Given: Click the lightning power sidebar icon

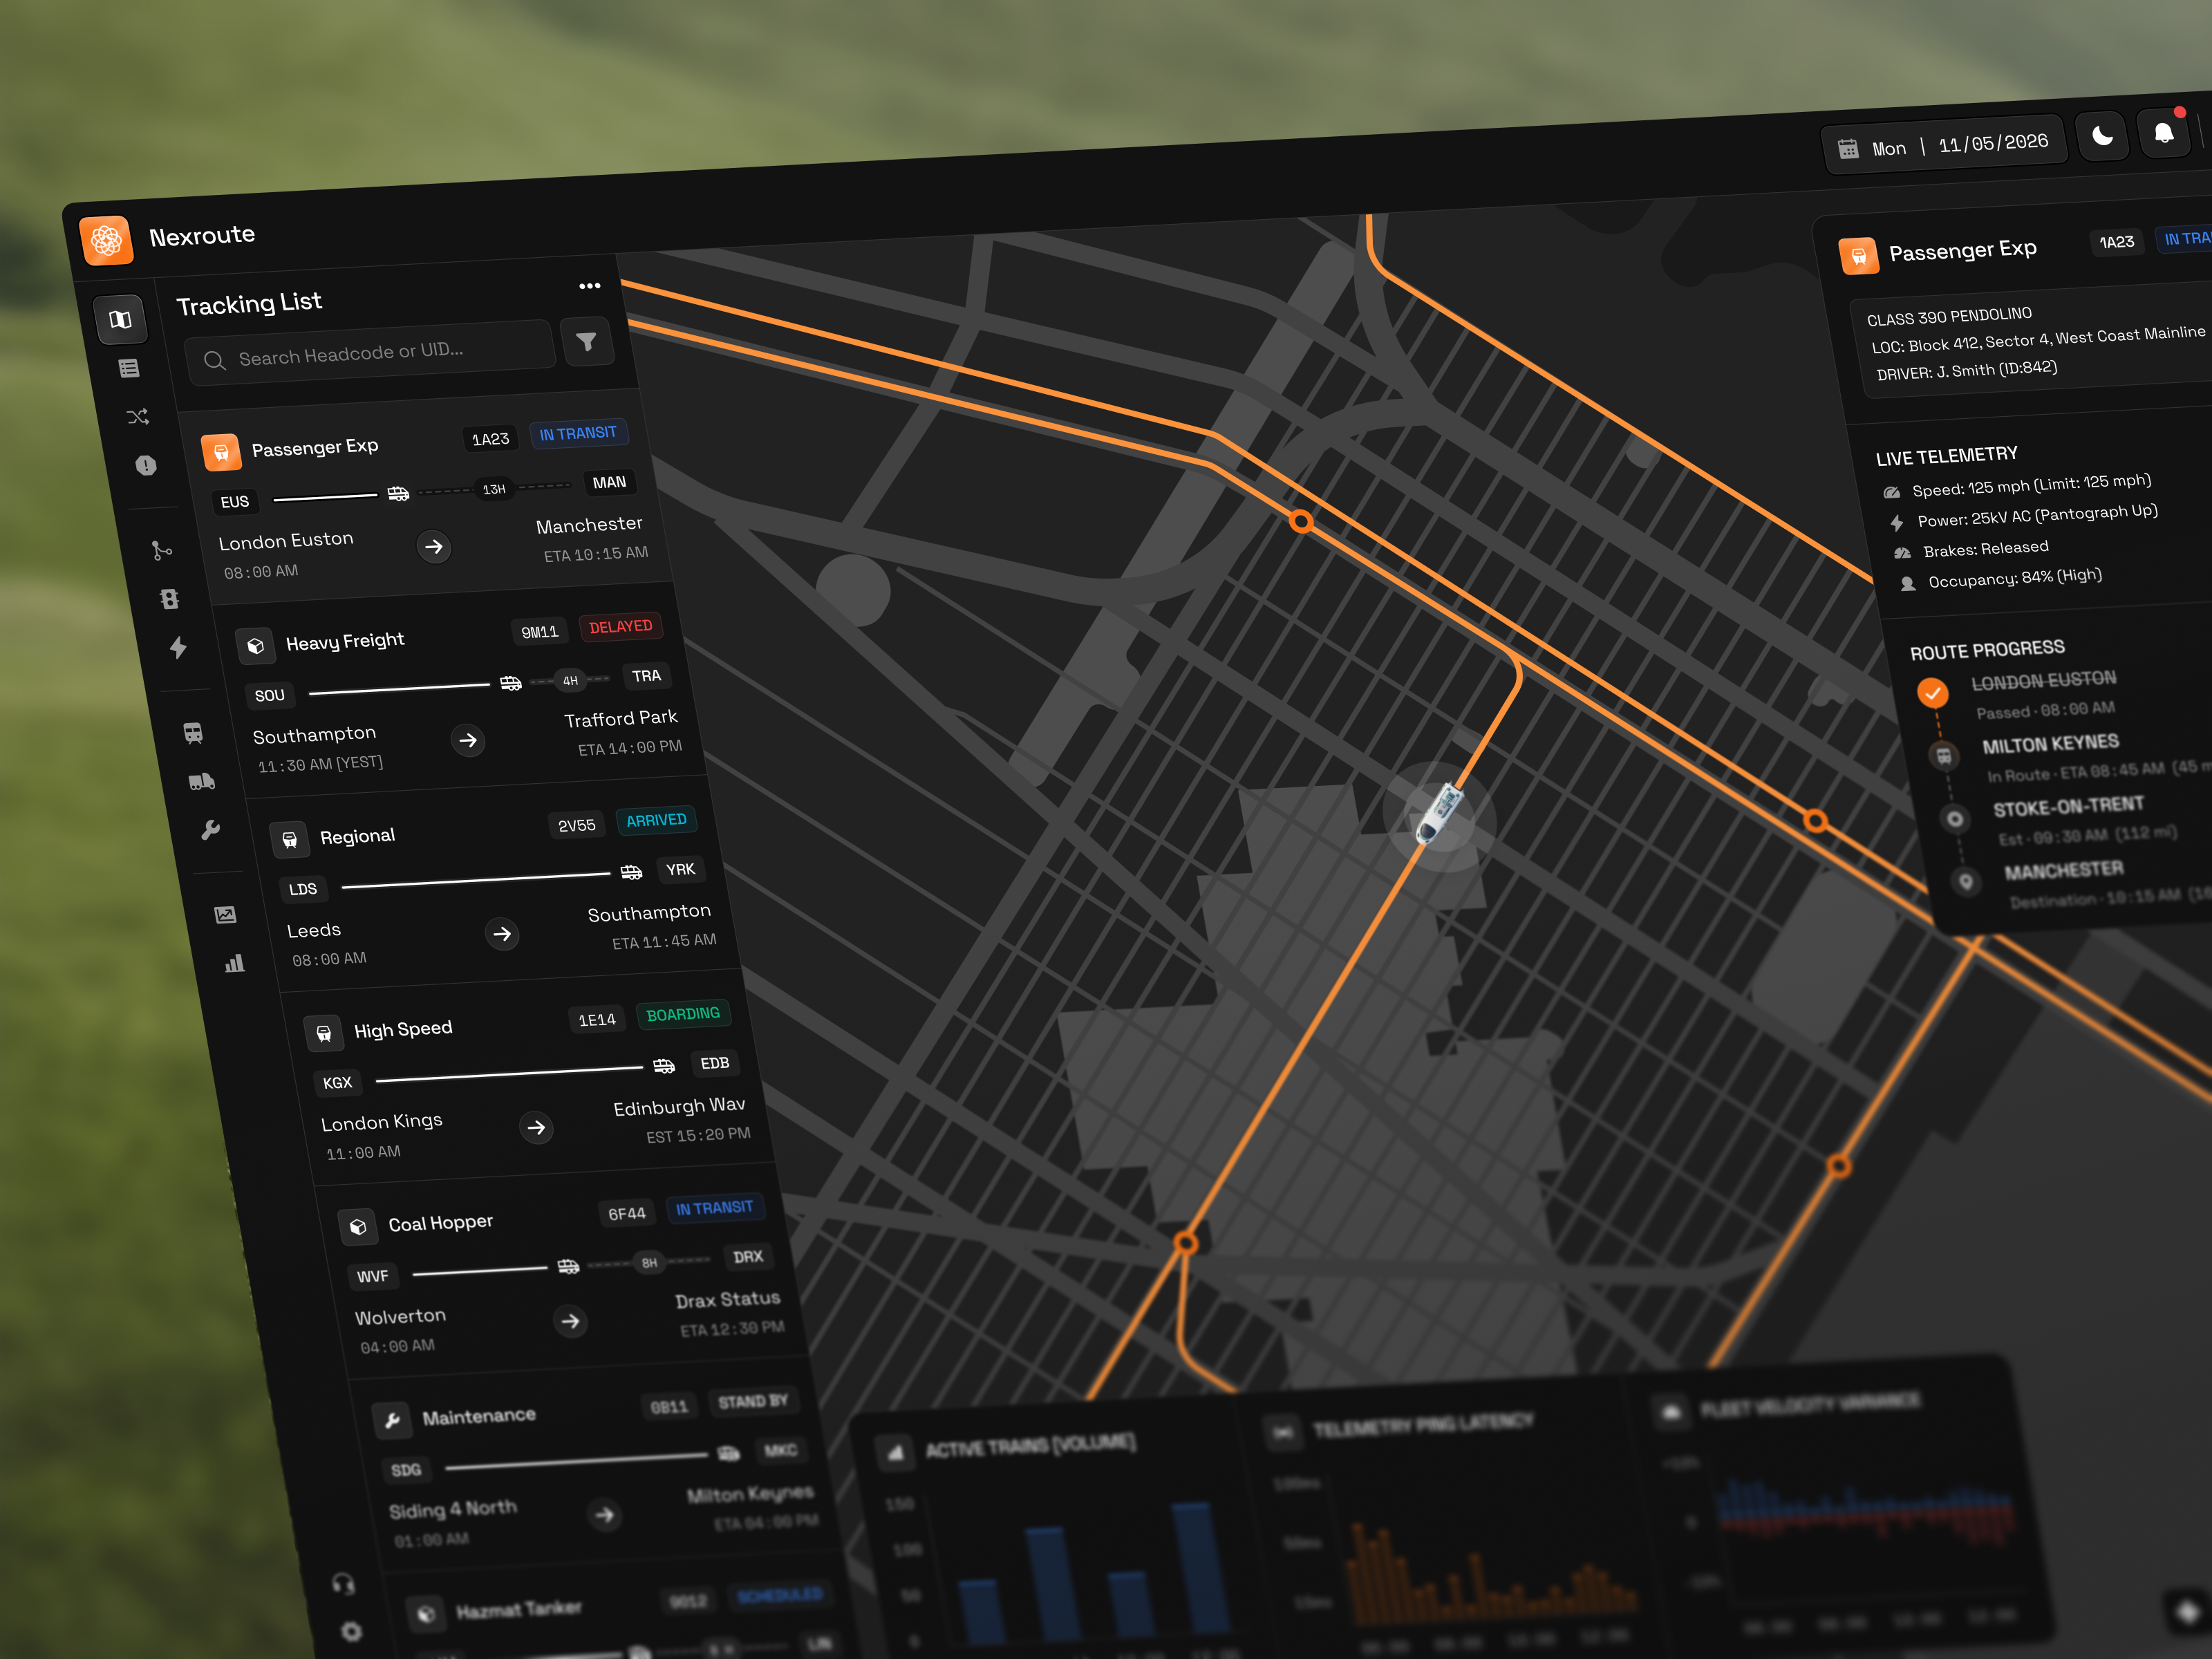Looking at the screenshot, I should [x=178, y=647].
